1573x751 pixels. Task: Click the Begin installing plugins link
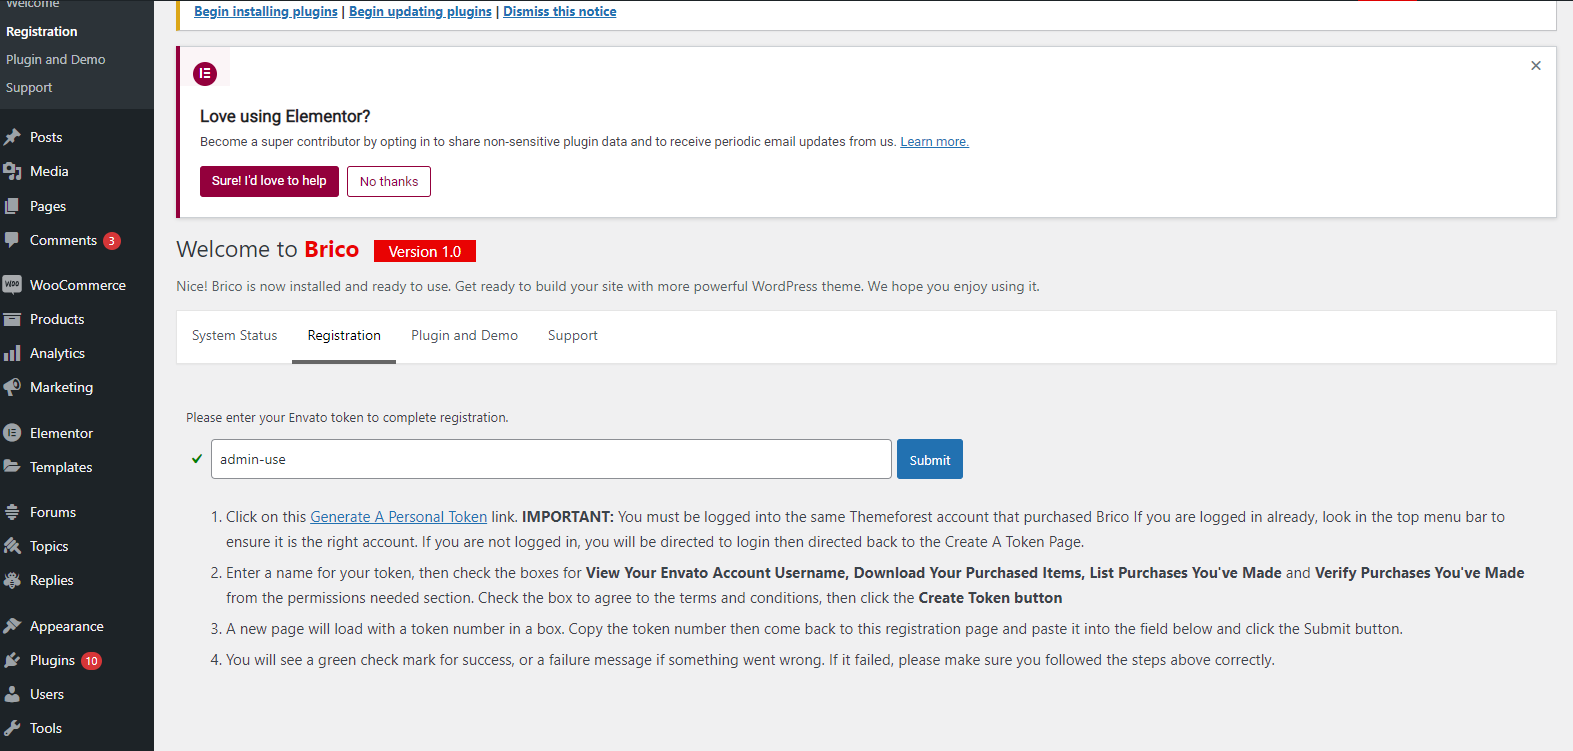click(266, 12)
